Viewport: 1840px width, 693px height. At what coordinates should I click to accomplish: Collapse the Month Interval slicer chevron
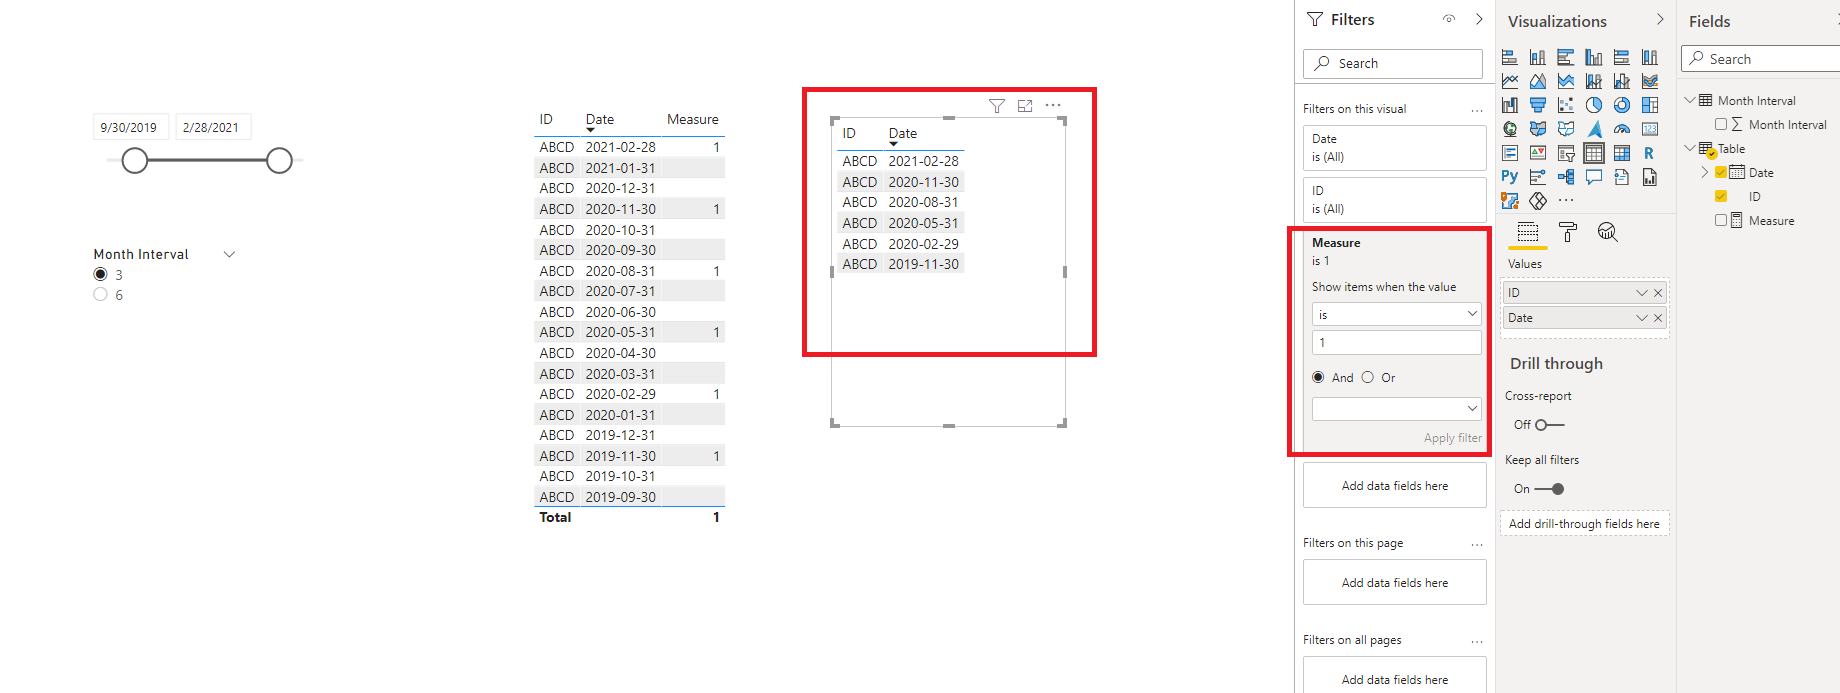[229, 254]
